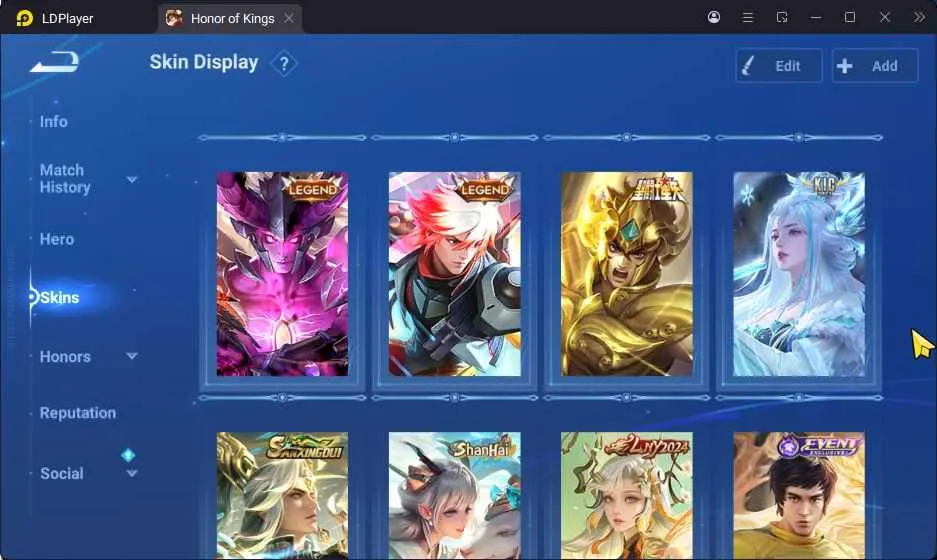Select the purple demon Legend skin card

click(282, 274)
